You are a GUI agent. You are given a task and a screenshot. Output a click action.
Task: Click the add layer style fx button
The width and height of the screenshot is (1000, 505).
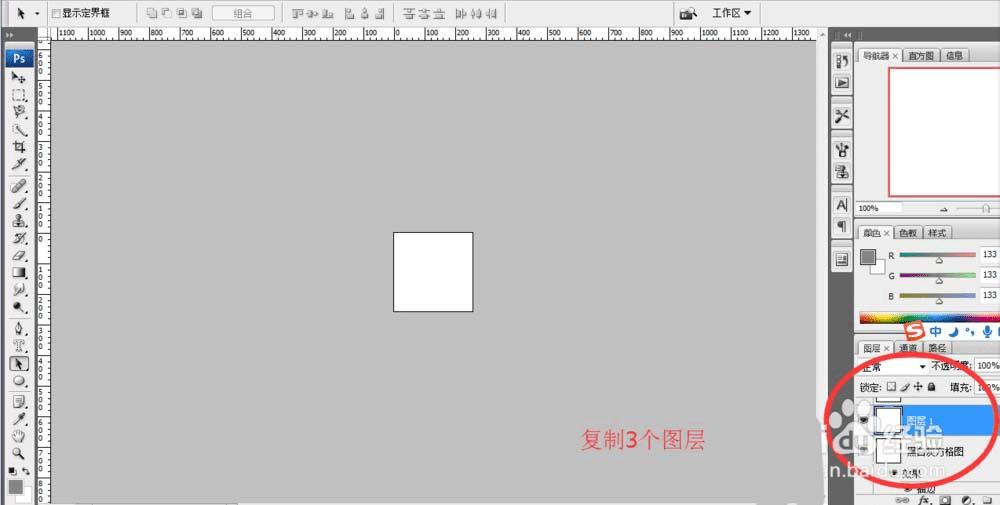[924, 501]
